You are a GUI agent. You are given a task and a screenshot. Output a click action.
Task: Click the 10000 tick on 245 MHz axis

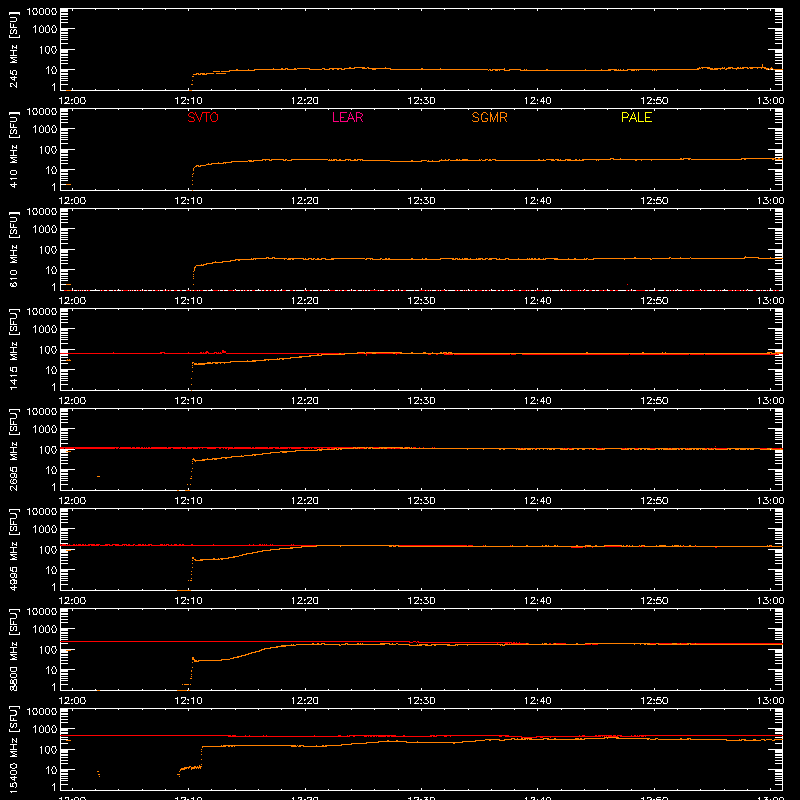pyautogui.click(x=42, y=12)
